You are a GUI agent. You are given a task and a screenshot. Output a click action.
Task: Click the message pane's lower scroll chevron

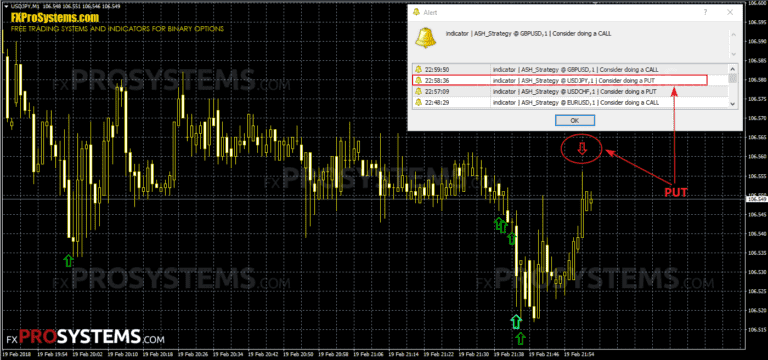coord(733,53)
